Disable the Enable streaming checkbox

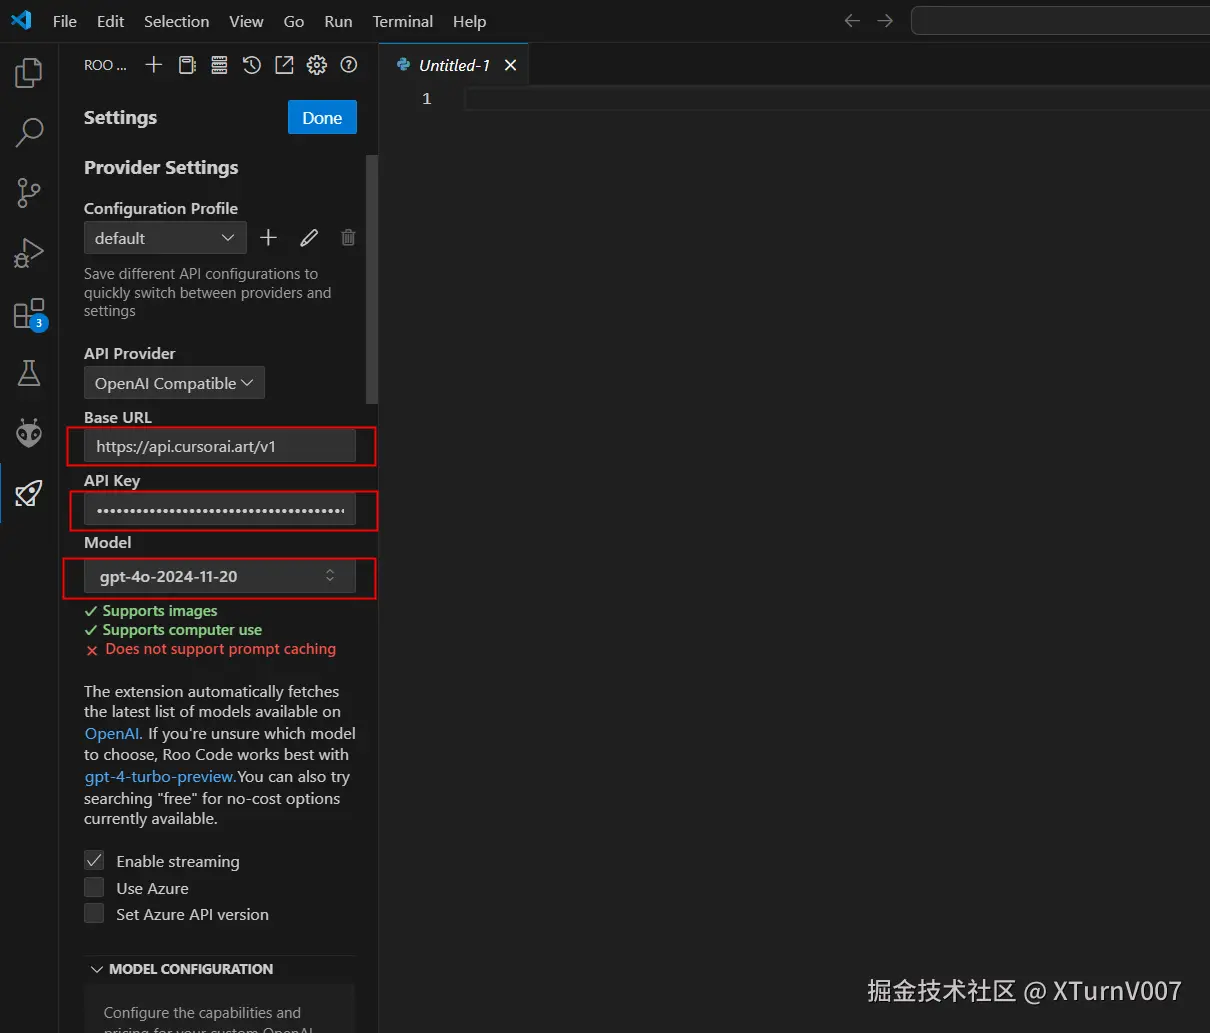point(93,861)
